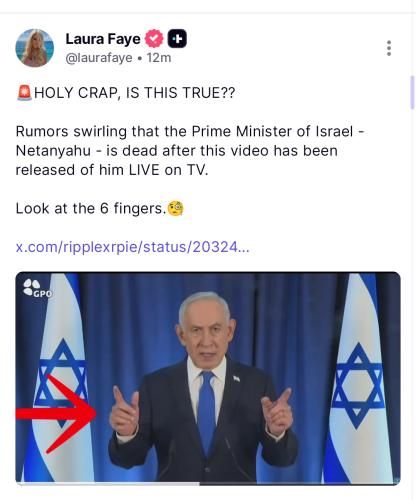Click the monocle face emoji

point(175,209)
